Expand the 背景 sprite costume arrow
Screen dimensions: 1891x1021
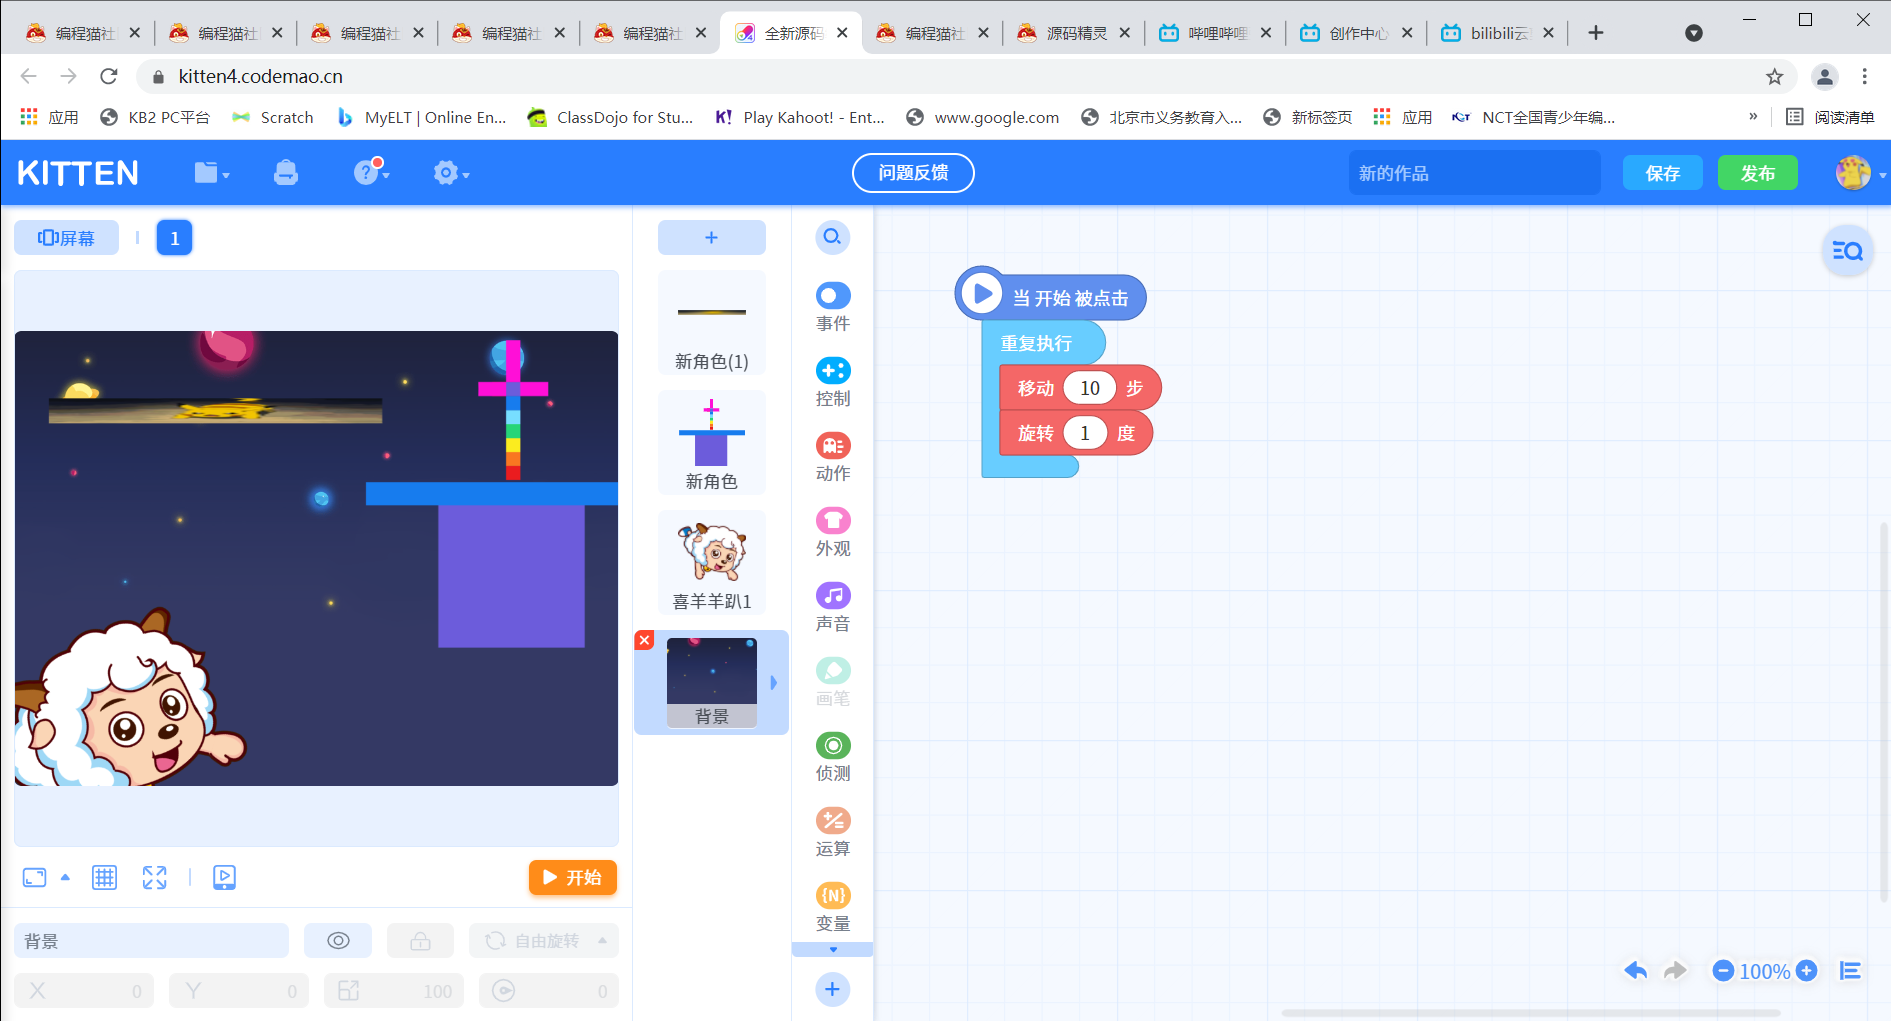(x=773, y=683)
